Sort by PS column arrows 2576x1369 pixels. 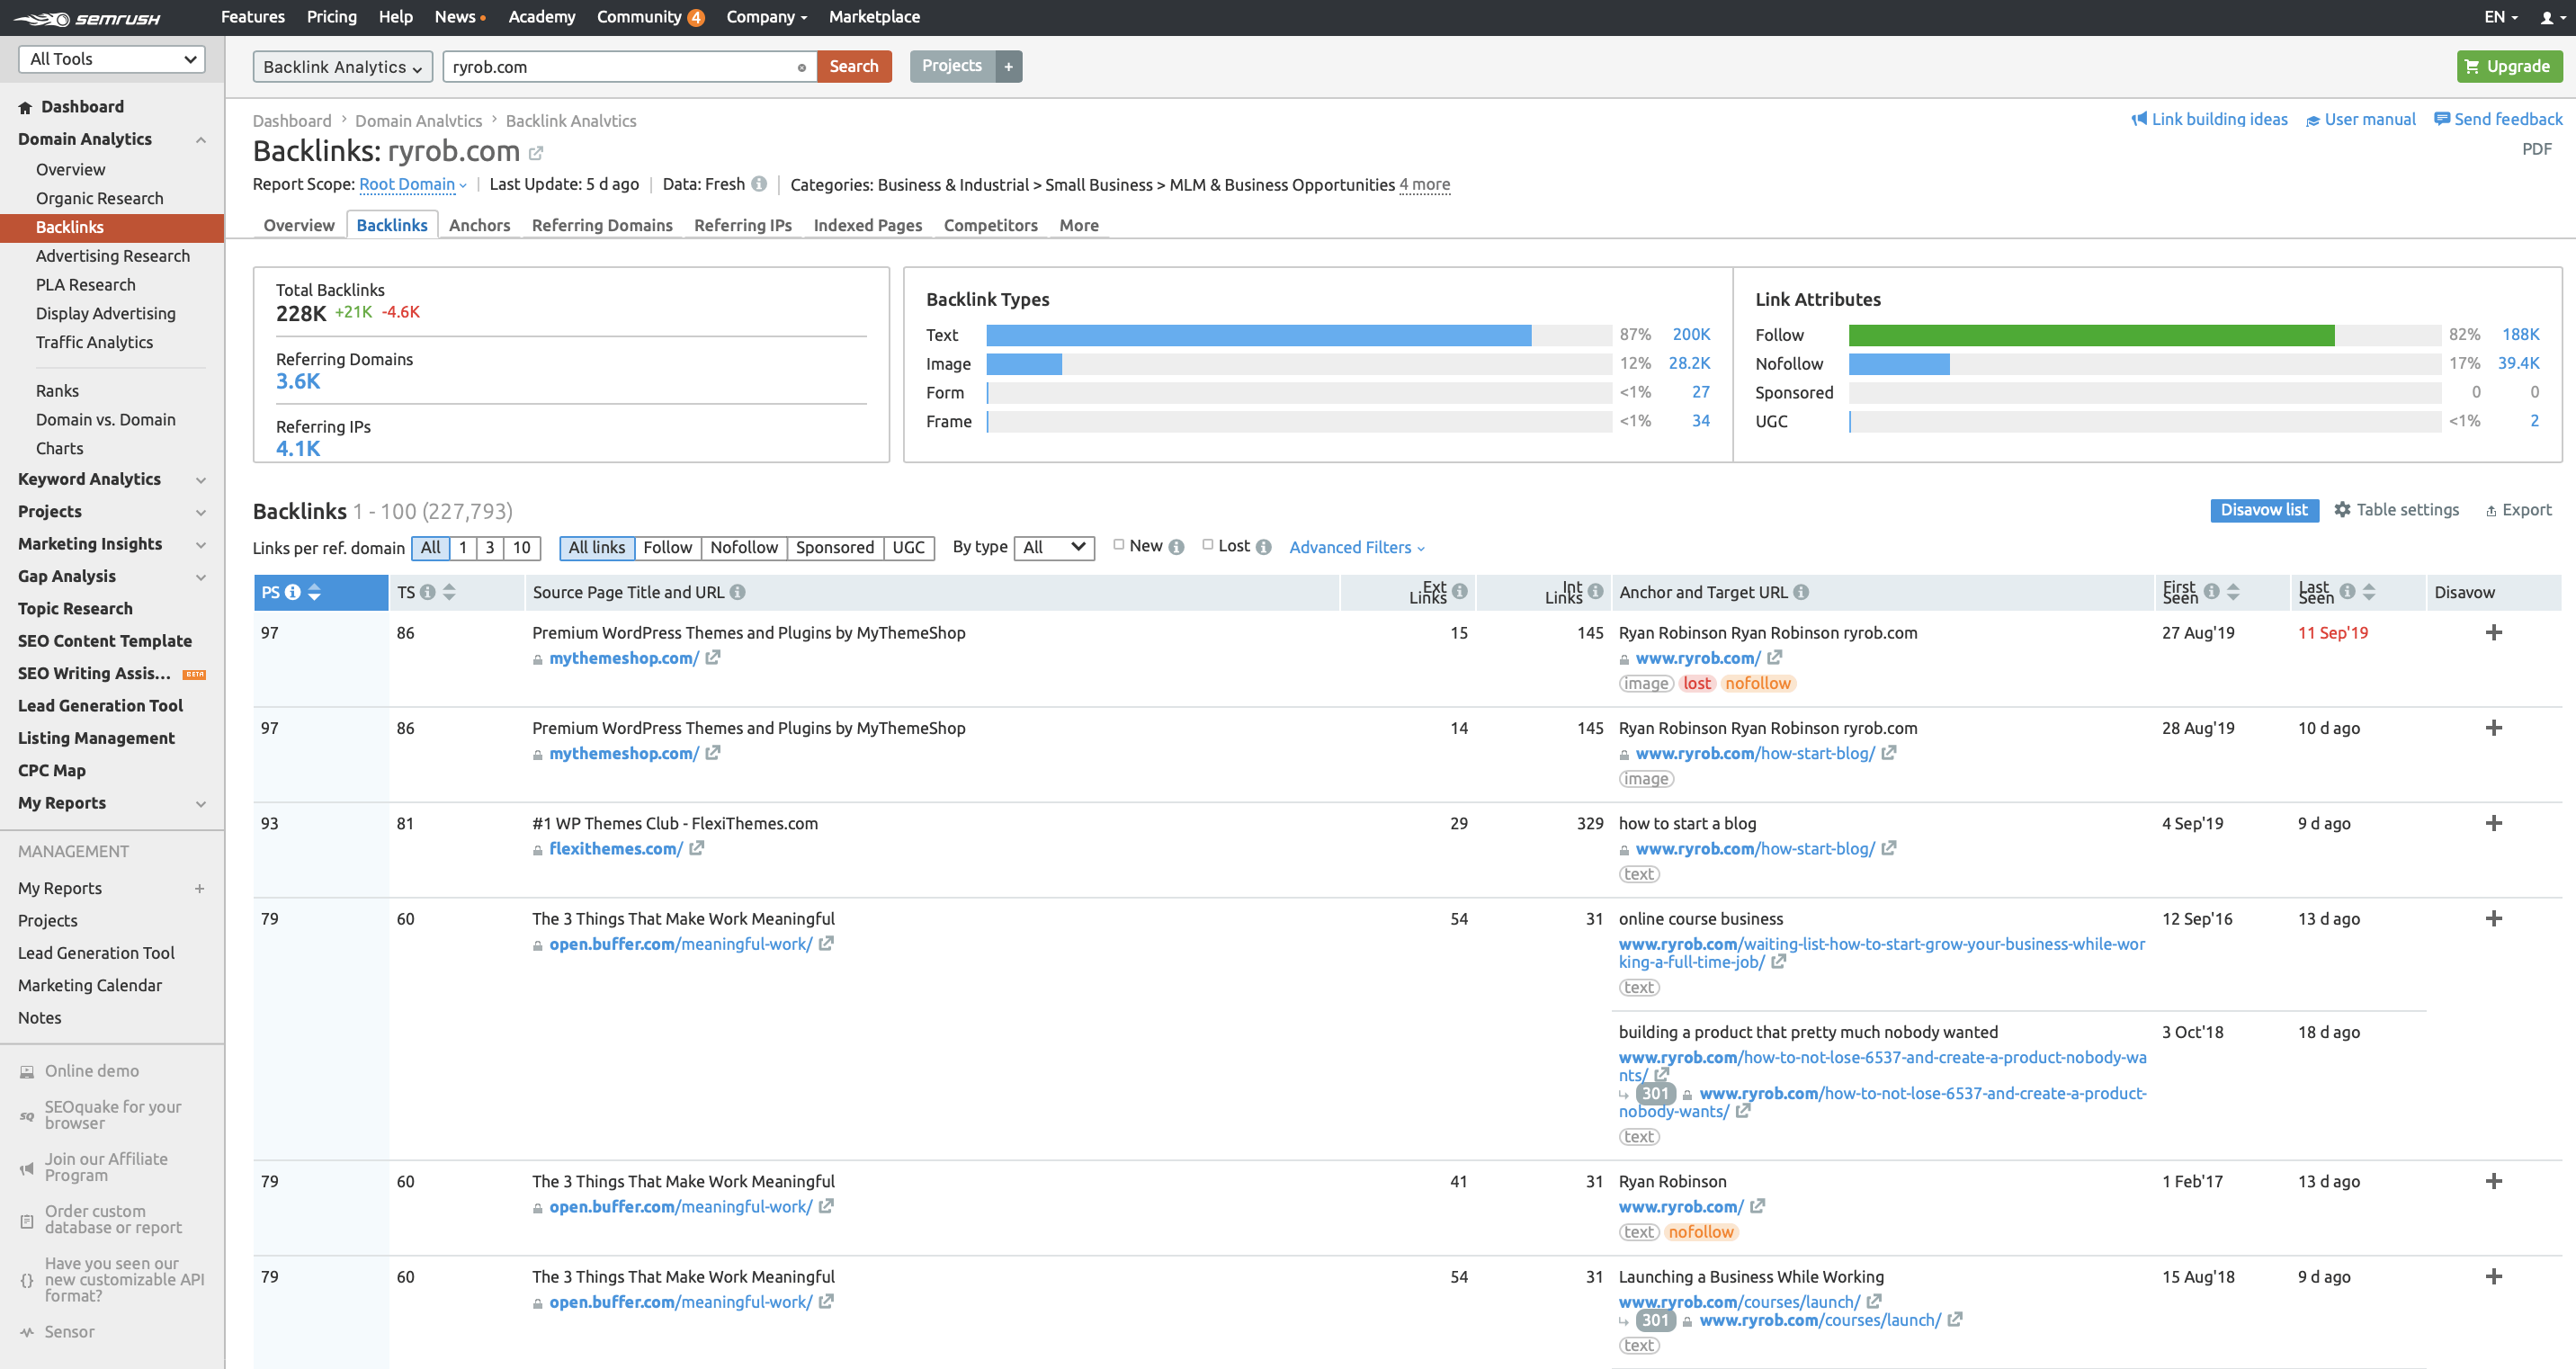[315, 592]
